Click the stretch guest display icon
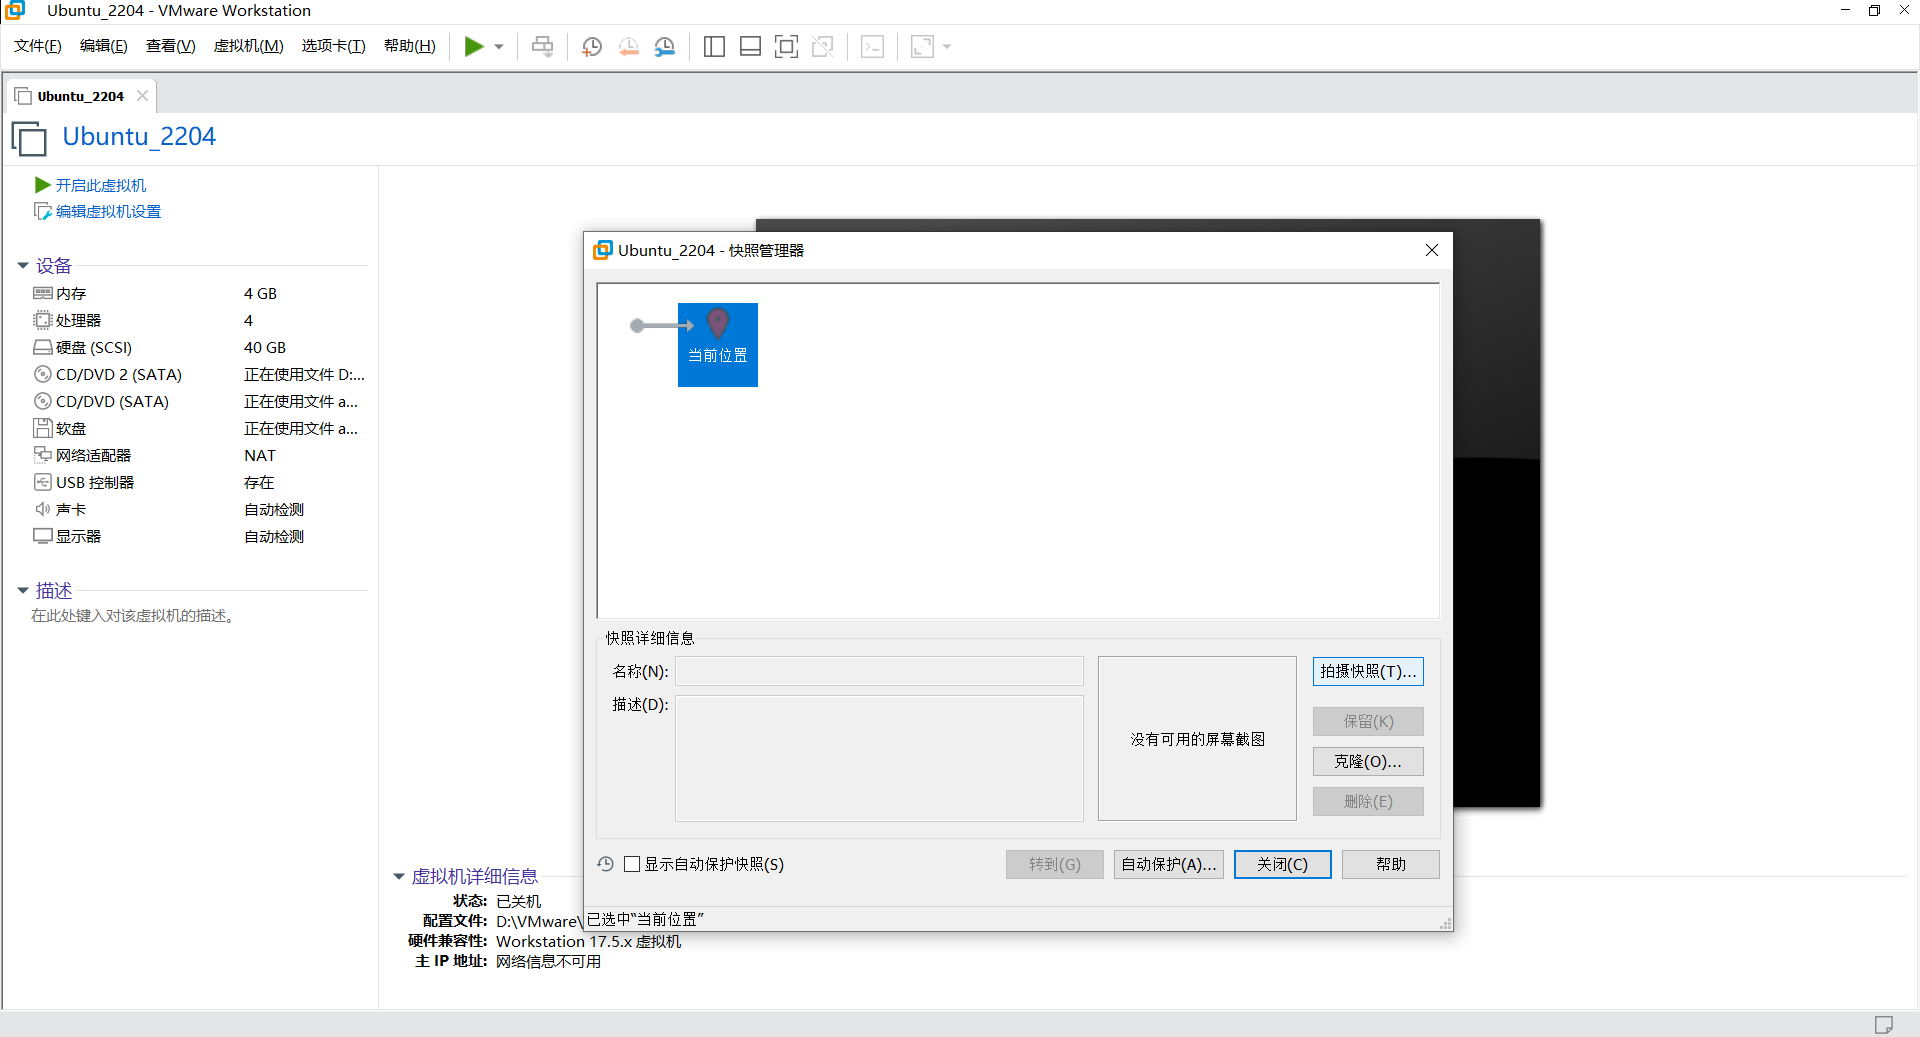The image size is (1920, 1037). pos(922,46)
